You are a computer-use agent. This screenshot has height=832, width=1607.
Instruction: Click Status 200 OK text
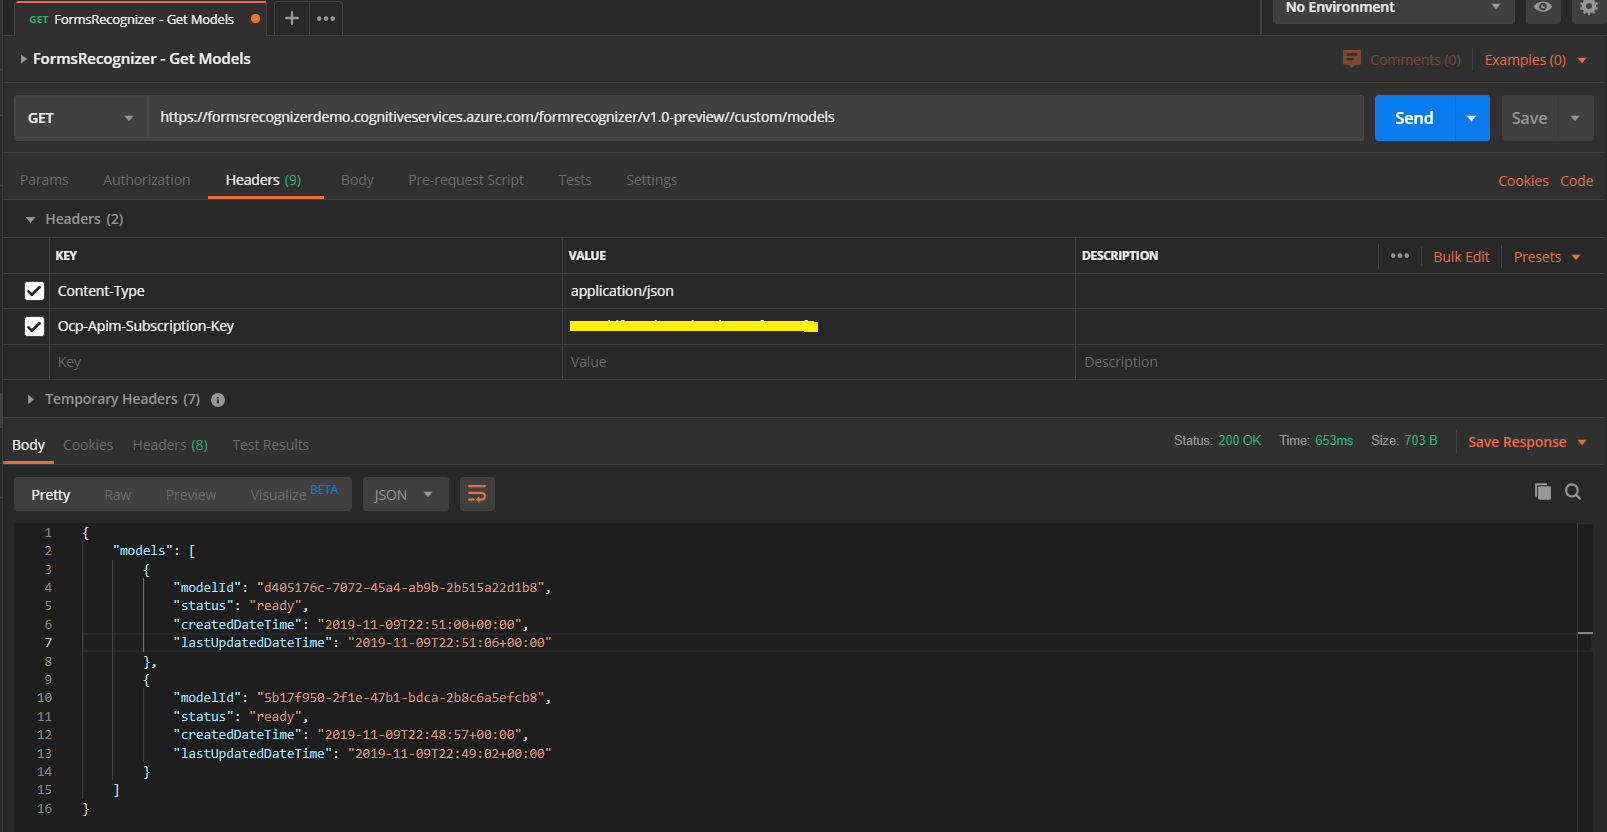point(1217,441)
